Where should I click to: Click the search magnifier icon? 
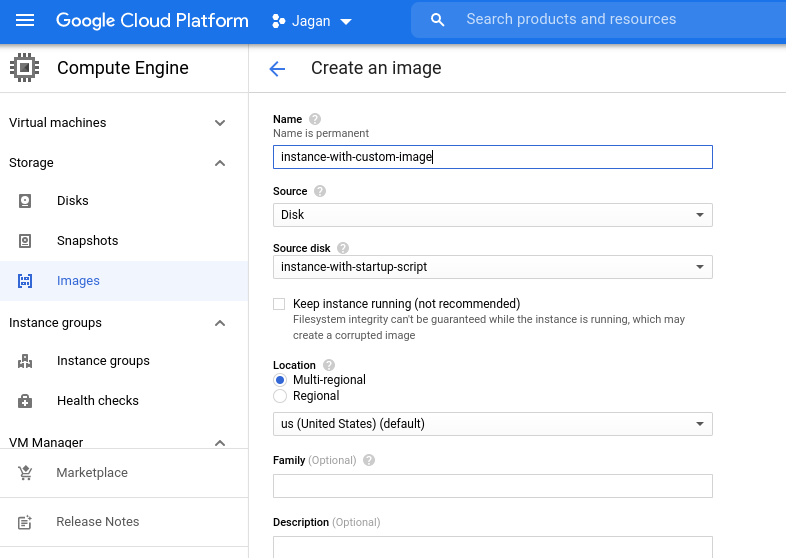(x=437, y=20)
